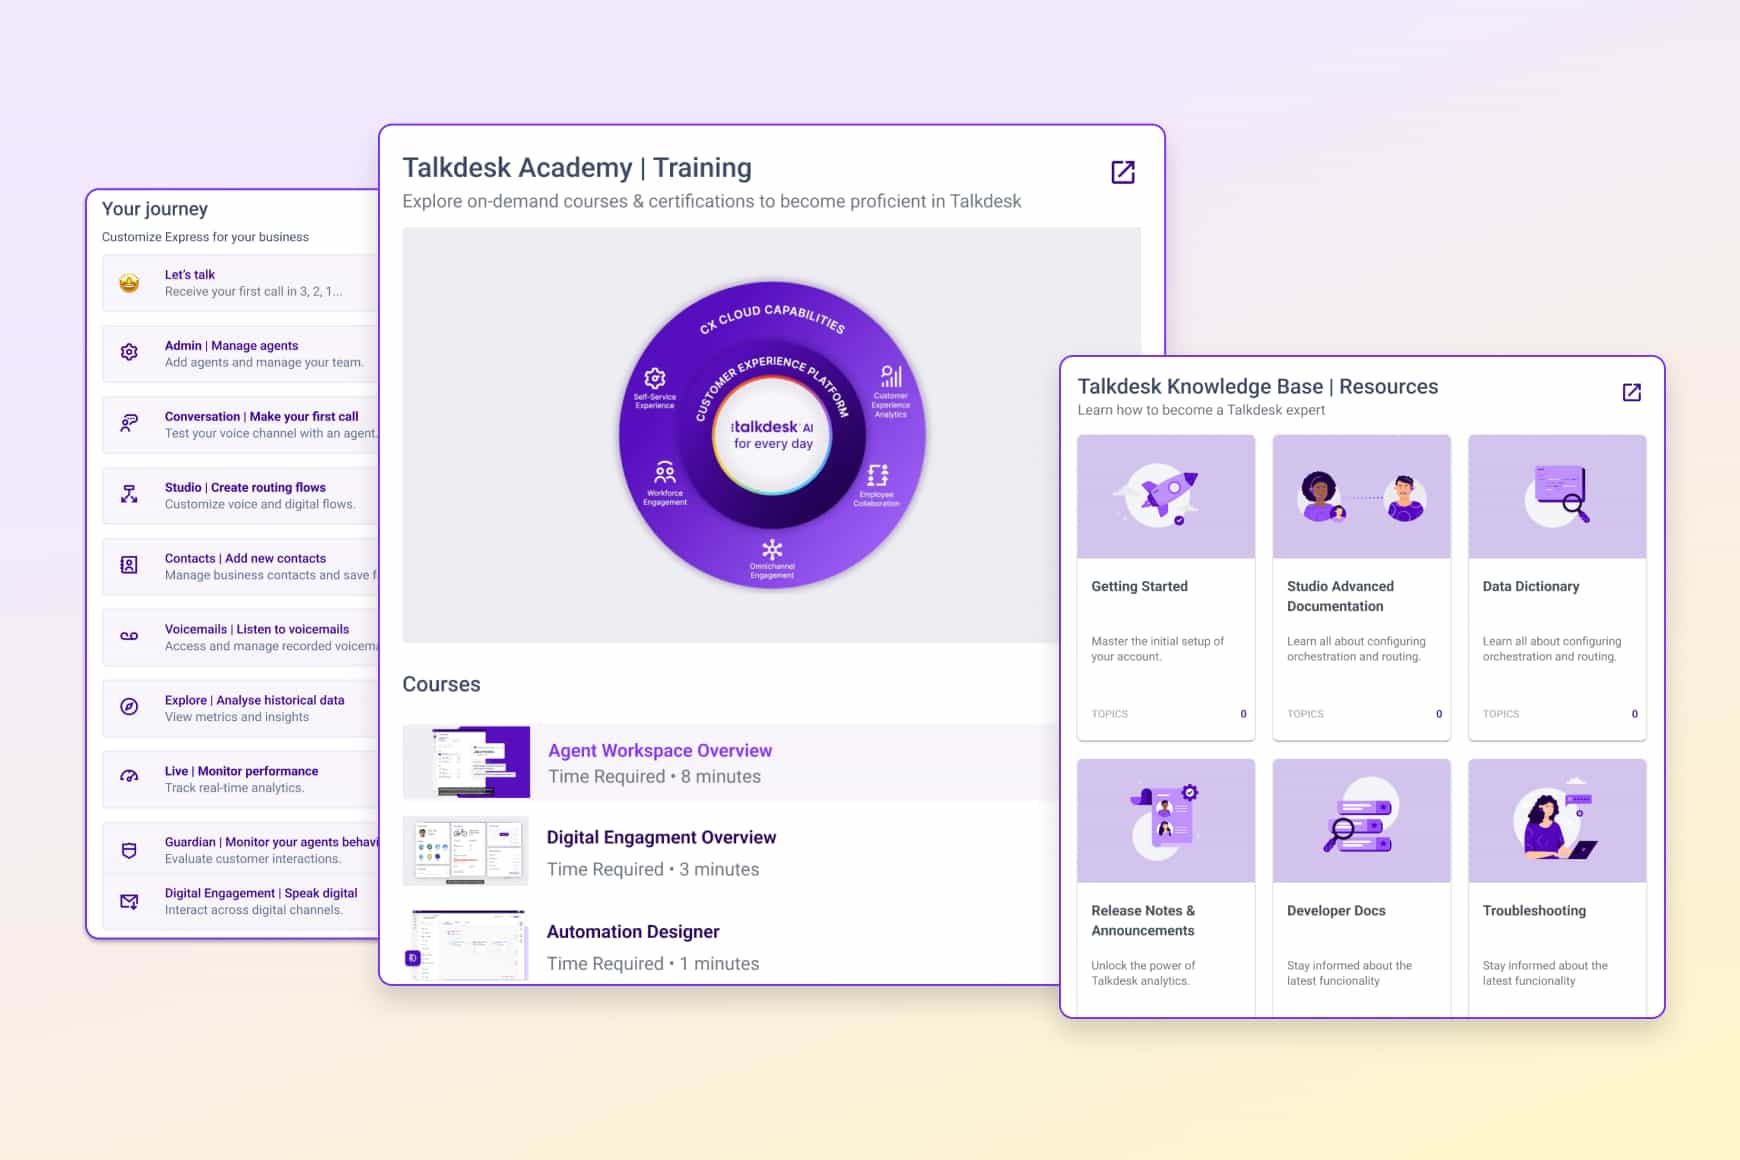This screenshot has height=1160, width=1740.
Task: Open the Getting Started resource card
Action: (1165, 586)
